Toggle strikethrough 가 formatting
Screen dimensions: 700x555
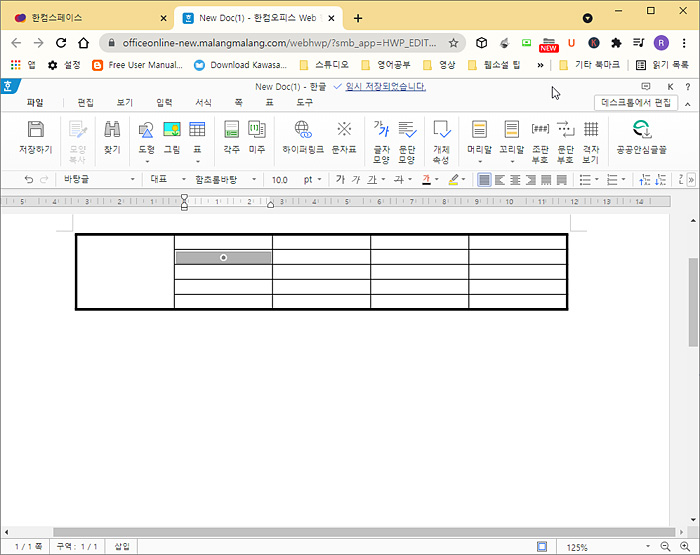(x=398, y=179)
